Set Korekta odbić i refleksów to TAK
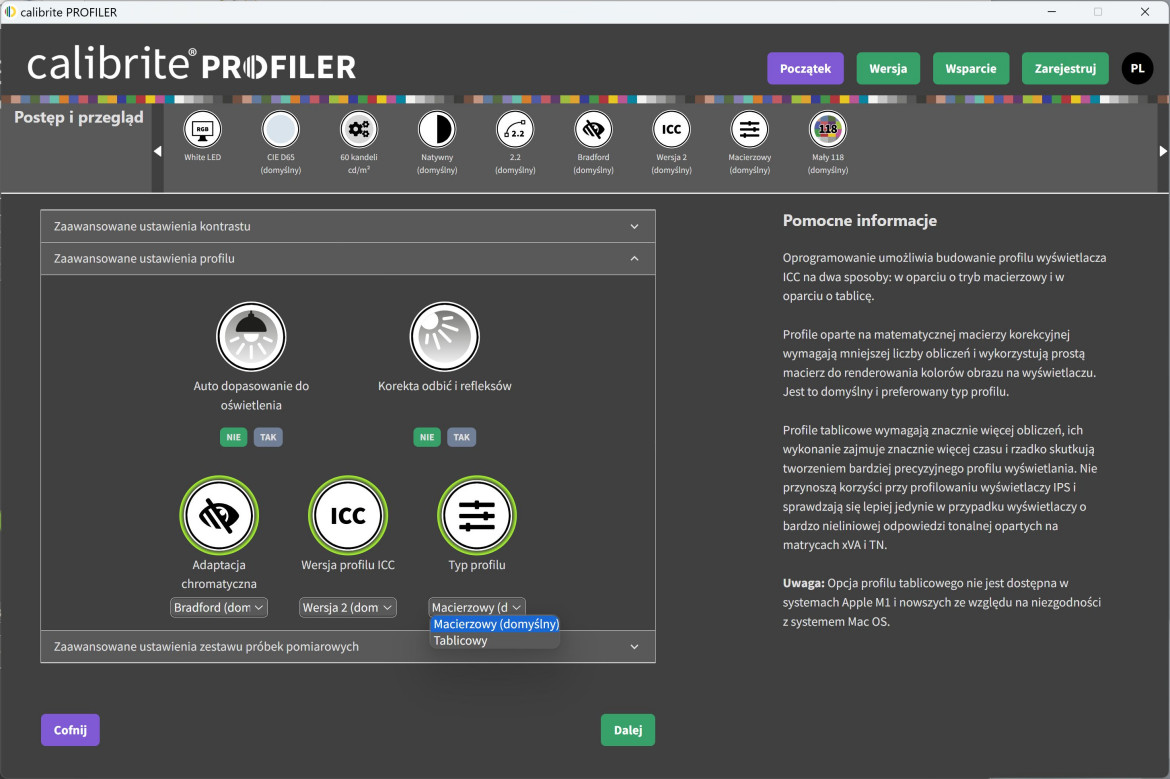Screen dimensions: 1170x779 coord(462,437)
